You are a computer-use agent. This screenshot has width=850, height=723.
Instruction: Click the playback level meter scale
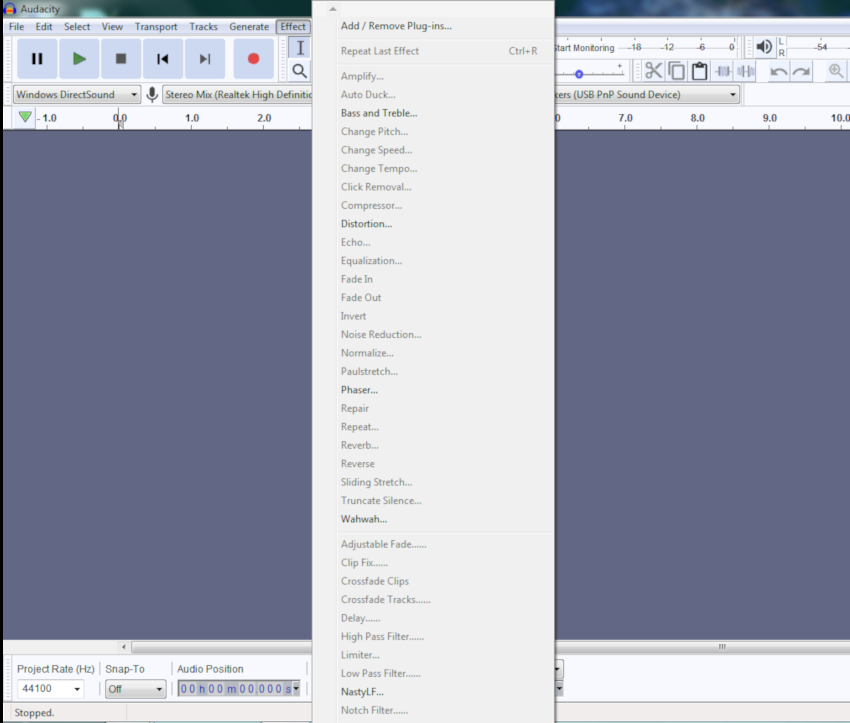pos(818,47)
